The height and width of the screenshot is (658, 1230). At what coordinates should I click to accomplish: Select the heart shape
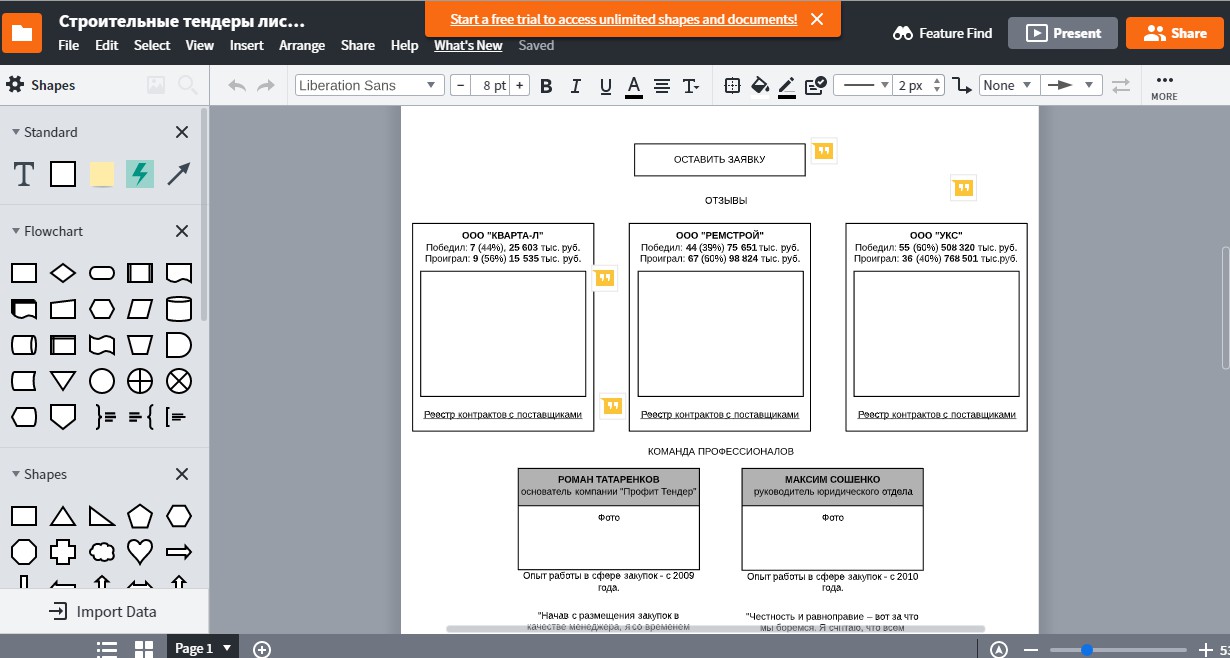point(140,551)
